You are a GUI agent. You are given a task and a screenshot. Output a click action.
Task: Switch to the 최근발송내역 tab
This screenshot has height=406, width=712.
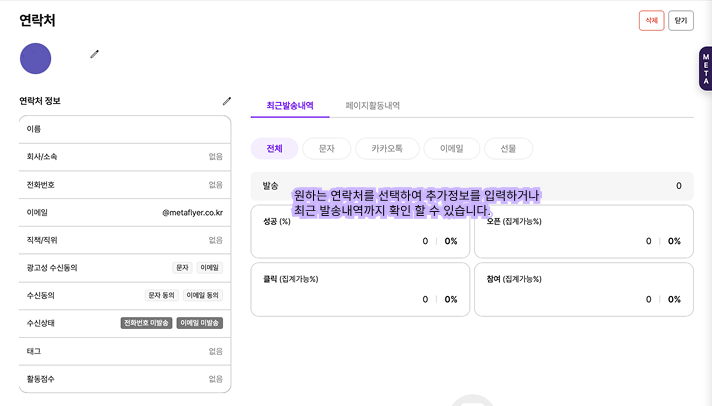coord(290,105)
